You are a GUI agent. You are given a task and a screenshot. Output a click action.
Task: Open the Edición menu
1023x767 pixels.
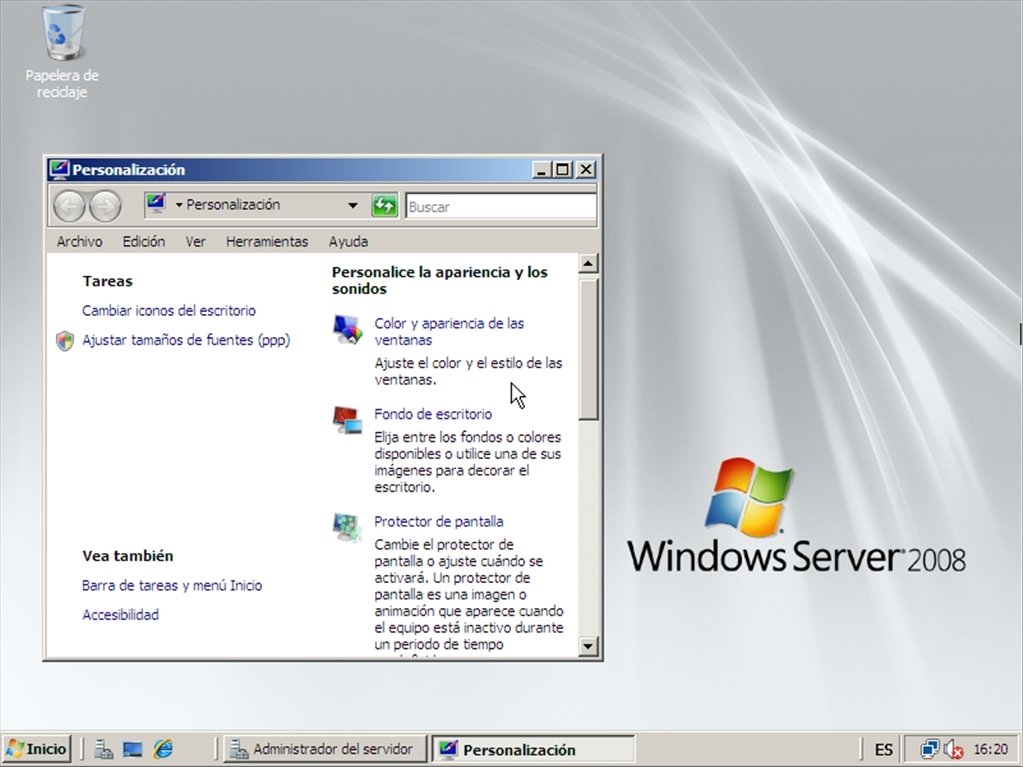tap(144, 241)
